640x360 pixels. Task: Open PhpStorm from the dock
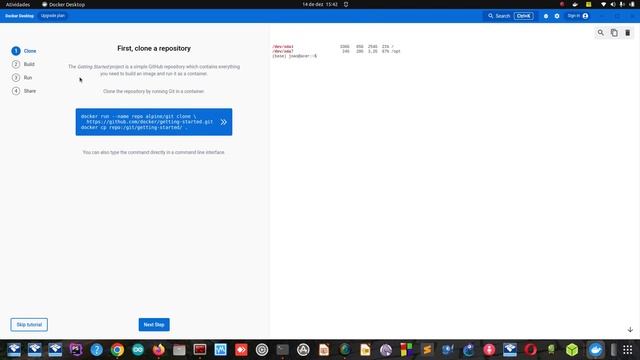[76, 350]
